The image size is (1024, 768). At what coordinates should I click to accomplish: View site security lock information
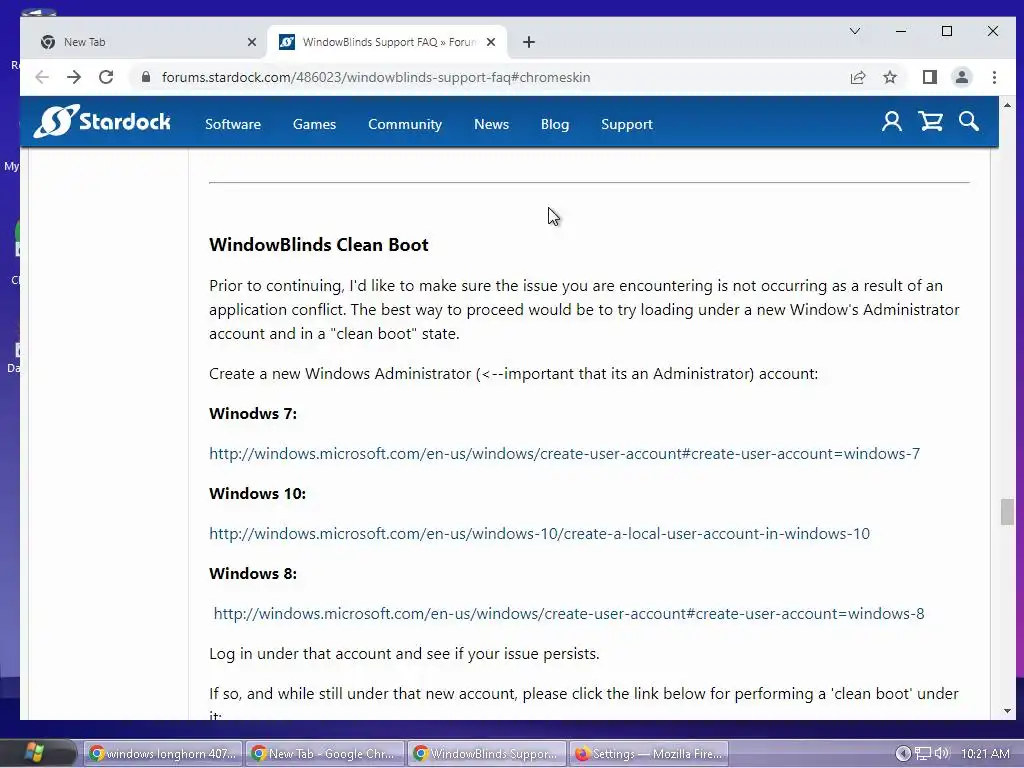(x=146, y=77)
